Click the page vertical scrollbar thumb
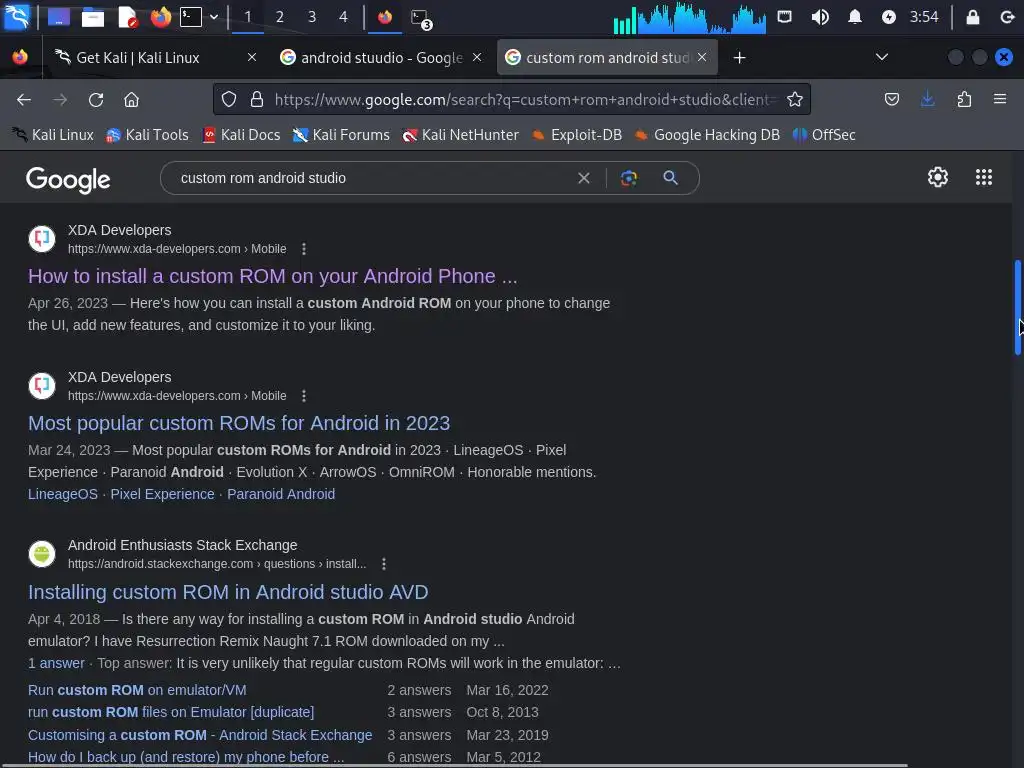This screenshot has height=768, width=1024. 1017,307
